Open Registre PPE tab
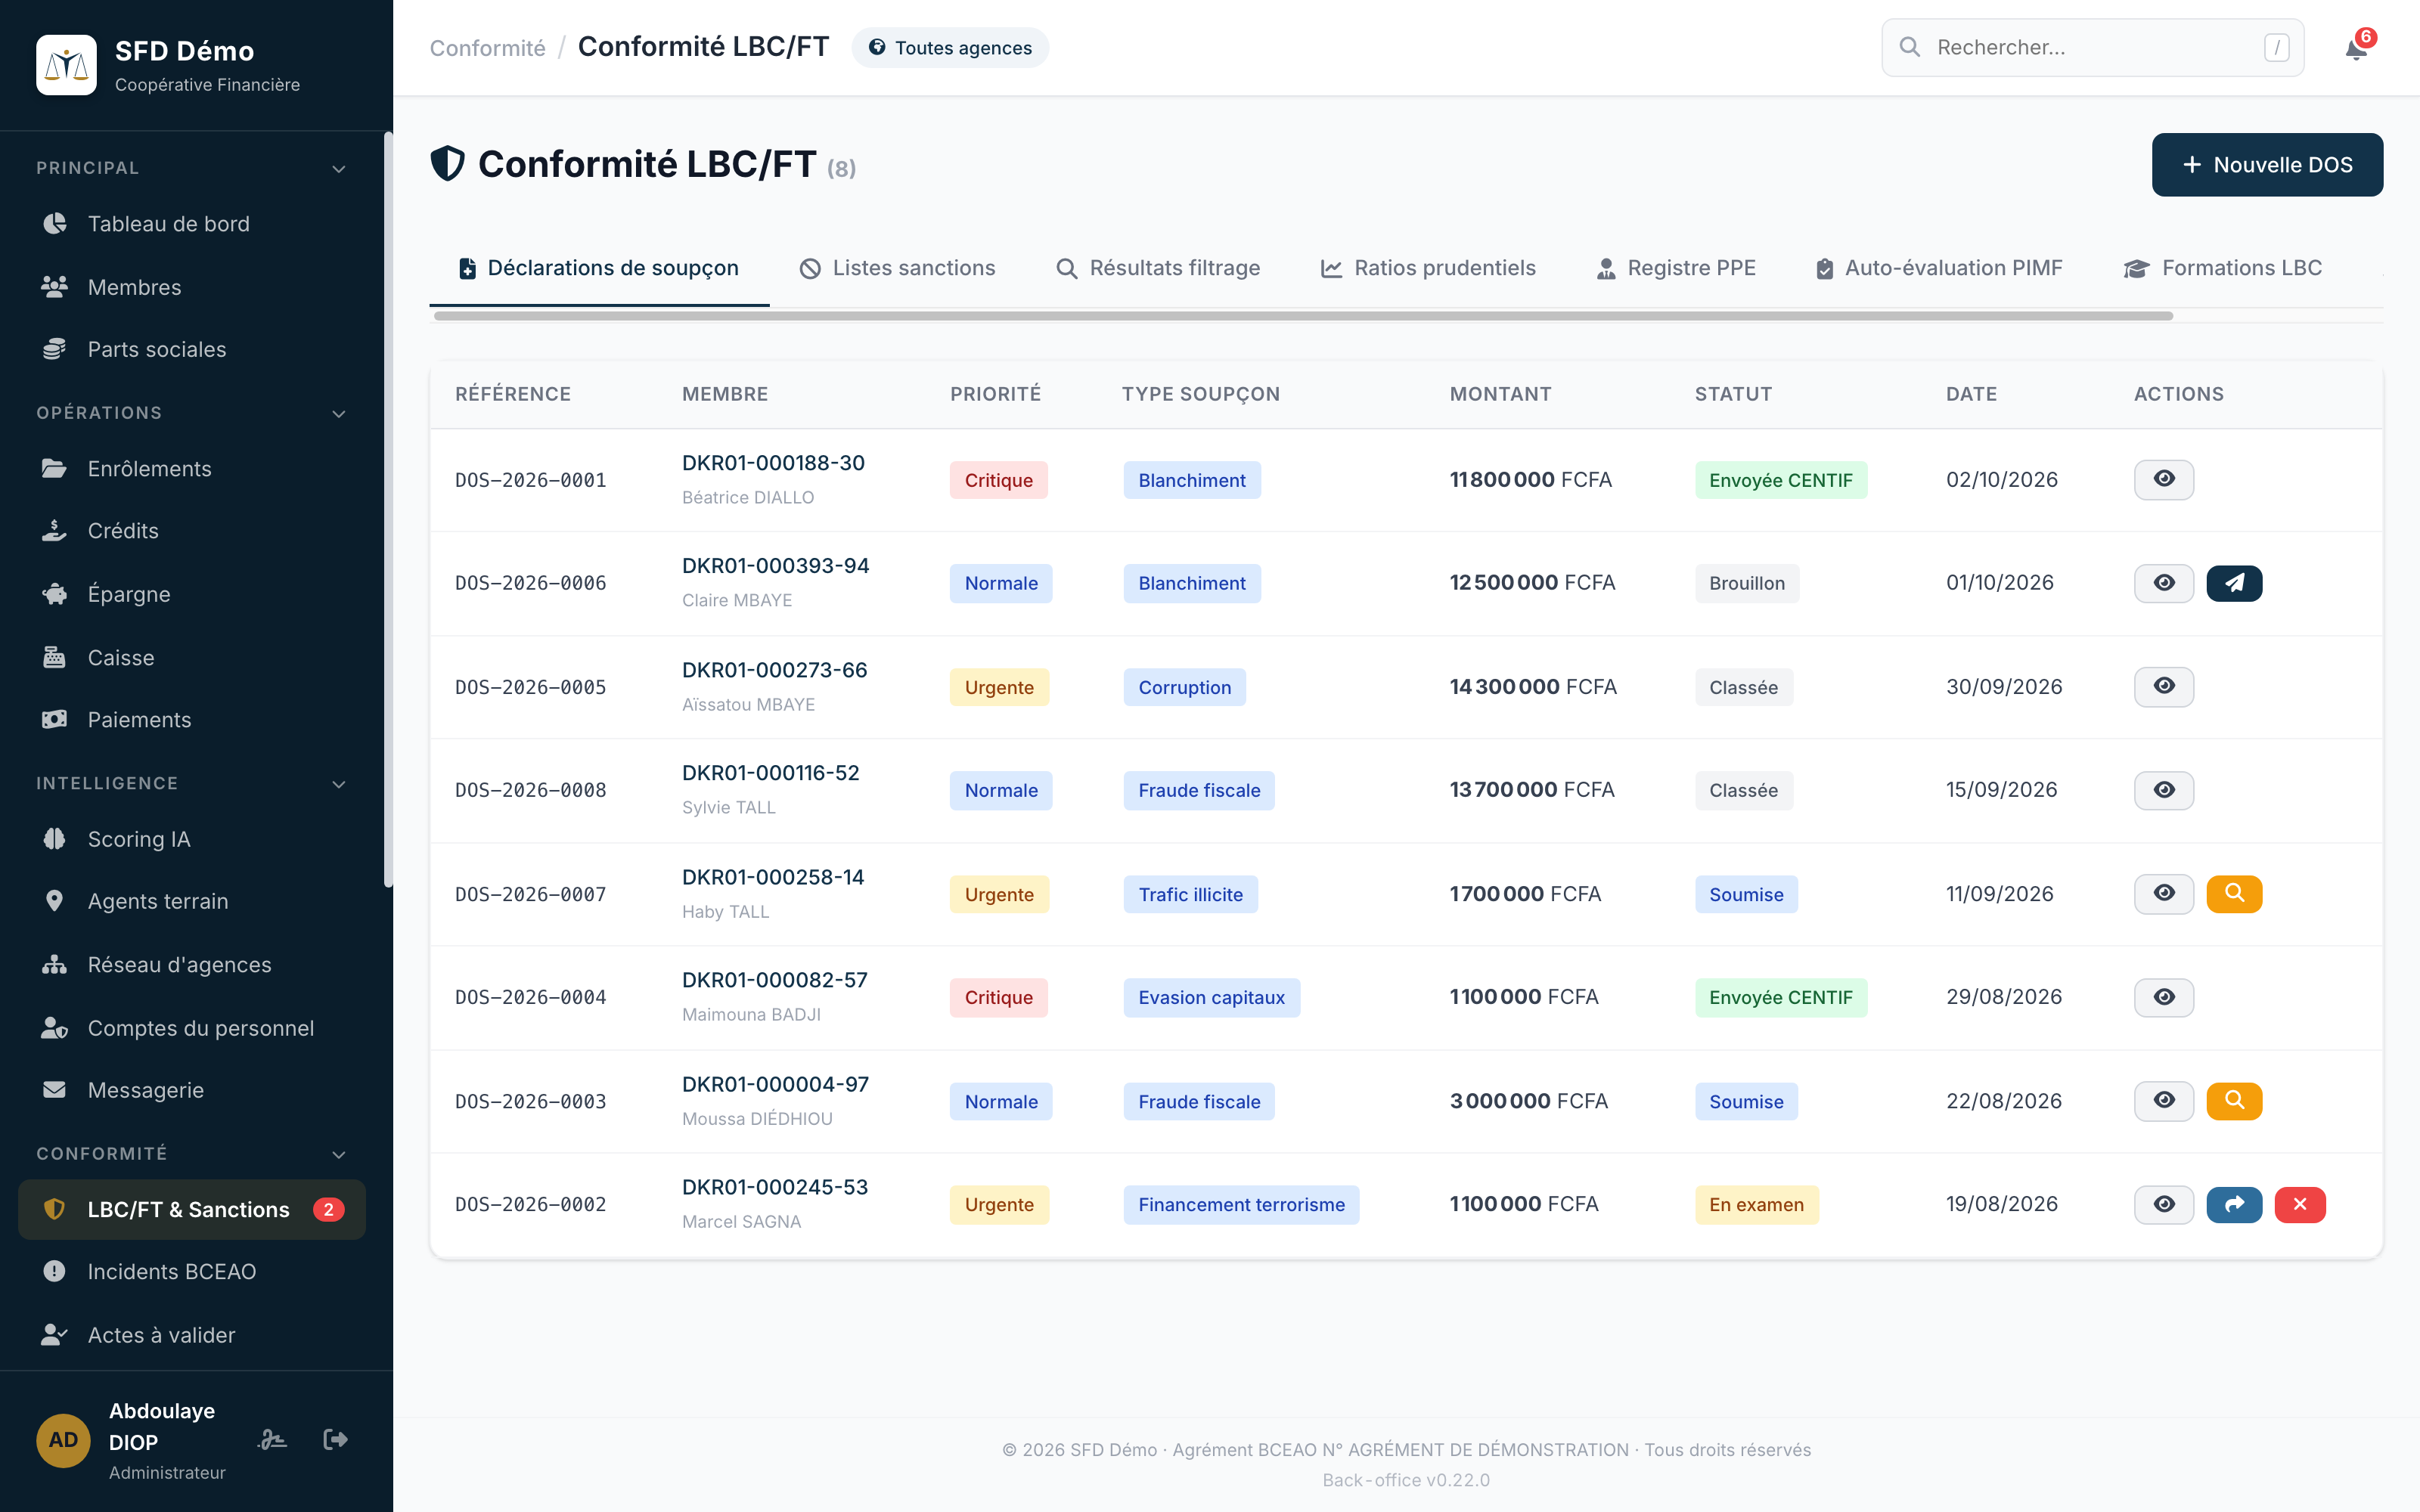This screenshot has height=1512, width=2420. pyautogui.click(x=1675, y=268)
